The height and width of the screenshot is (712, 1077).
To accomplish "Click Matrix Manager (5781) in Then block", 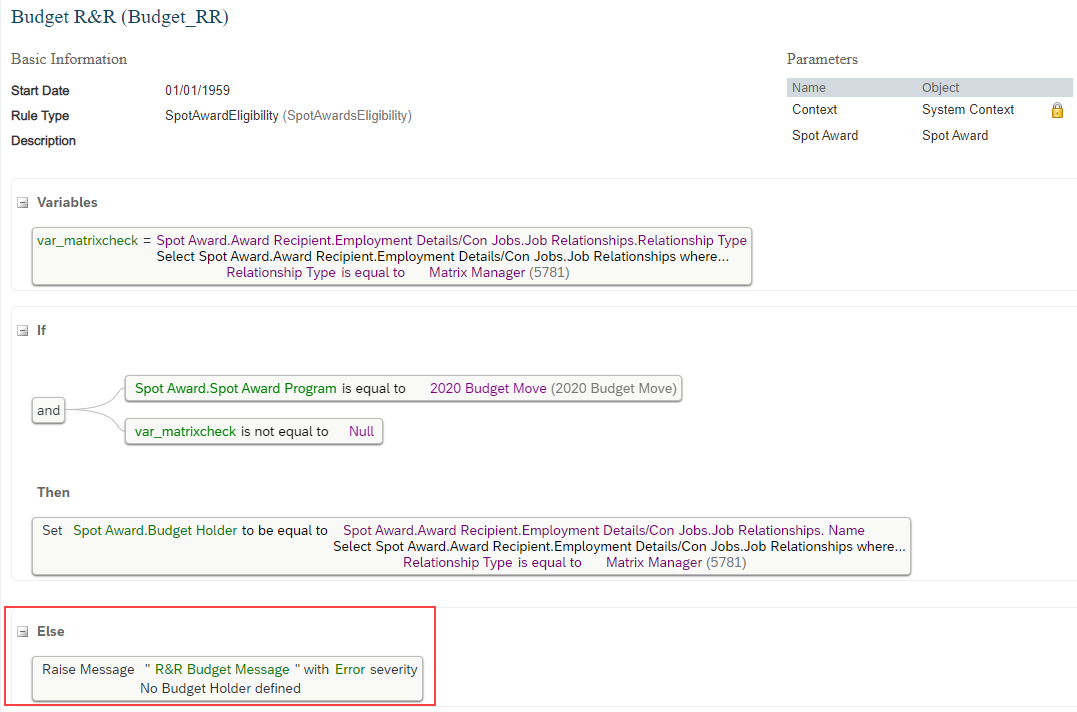I will pyautogui.click(x=676, y=562).
